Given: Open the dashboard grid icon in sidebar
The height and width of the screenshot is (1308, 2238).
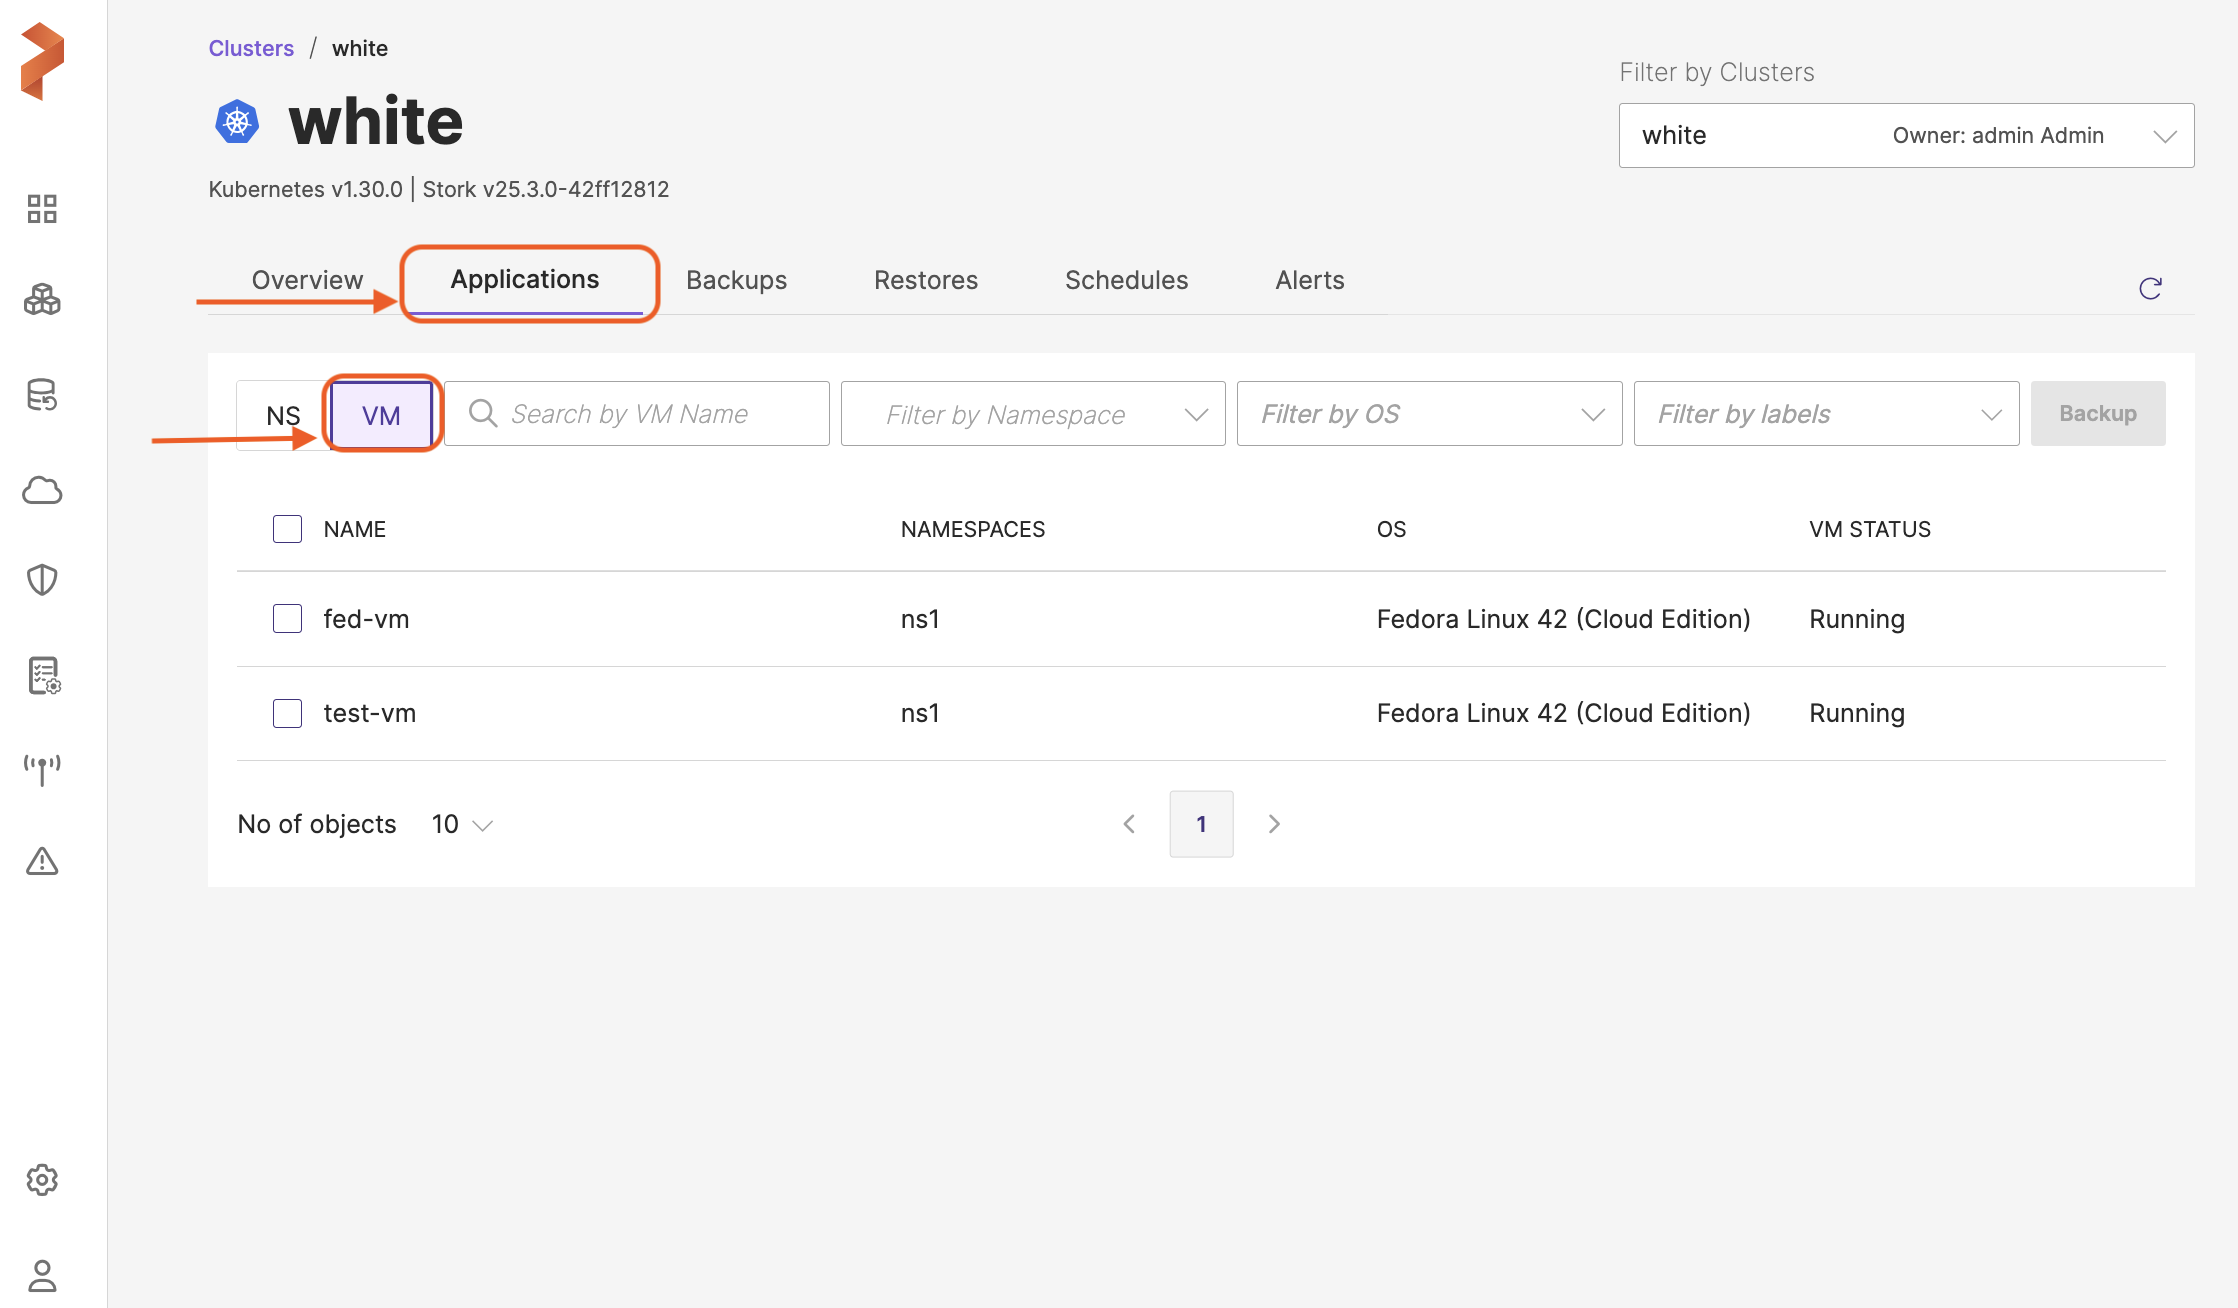Looking at the screenshot, I should pyautogui.click(x=42, y=209).
